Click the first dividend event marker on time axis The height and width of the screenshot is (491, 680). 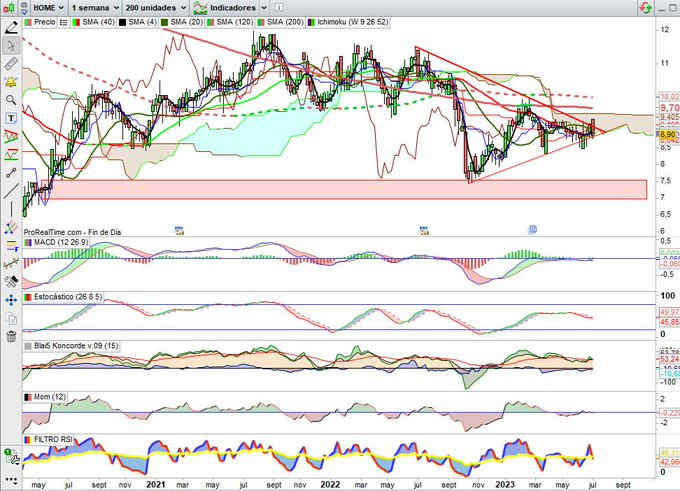[x=179, y=230]
